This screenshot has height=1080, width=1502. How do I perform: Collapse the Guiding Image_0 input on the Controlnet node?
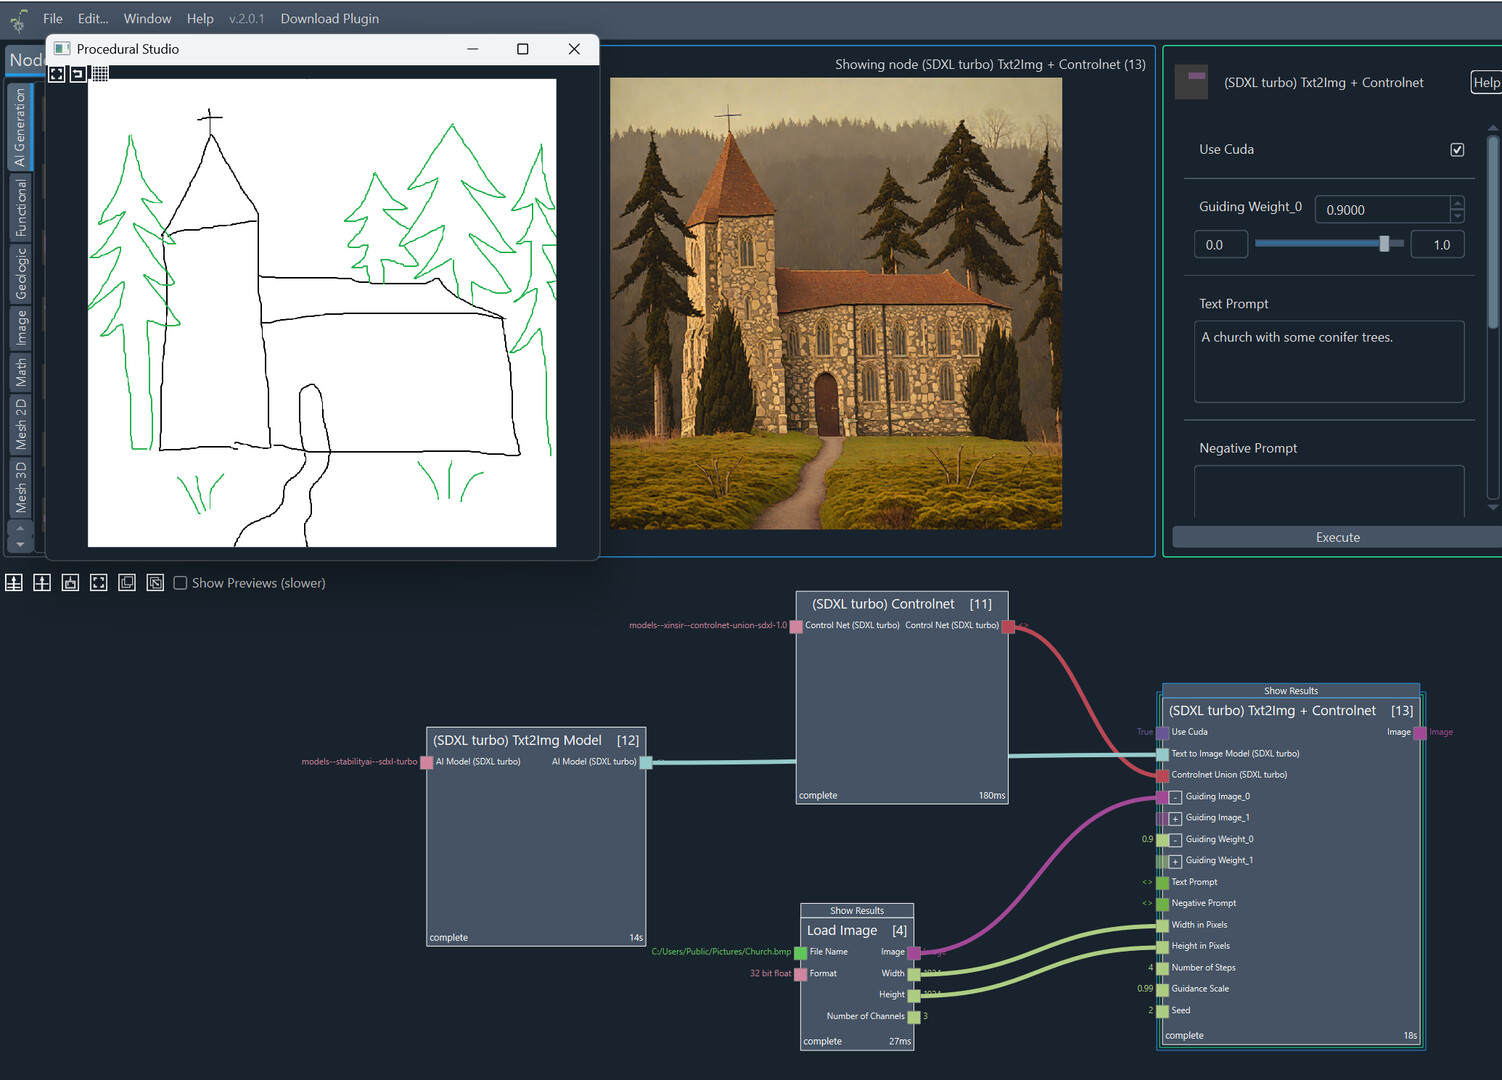click(1173, 796)
